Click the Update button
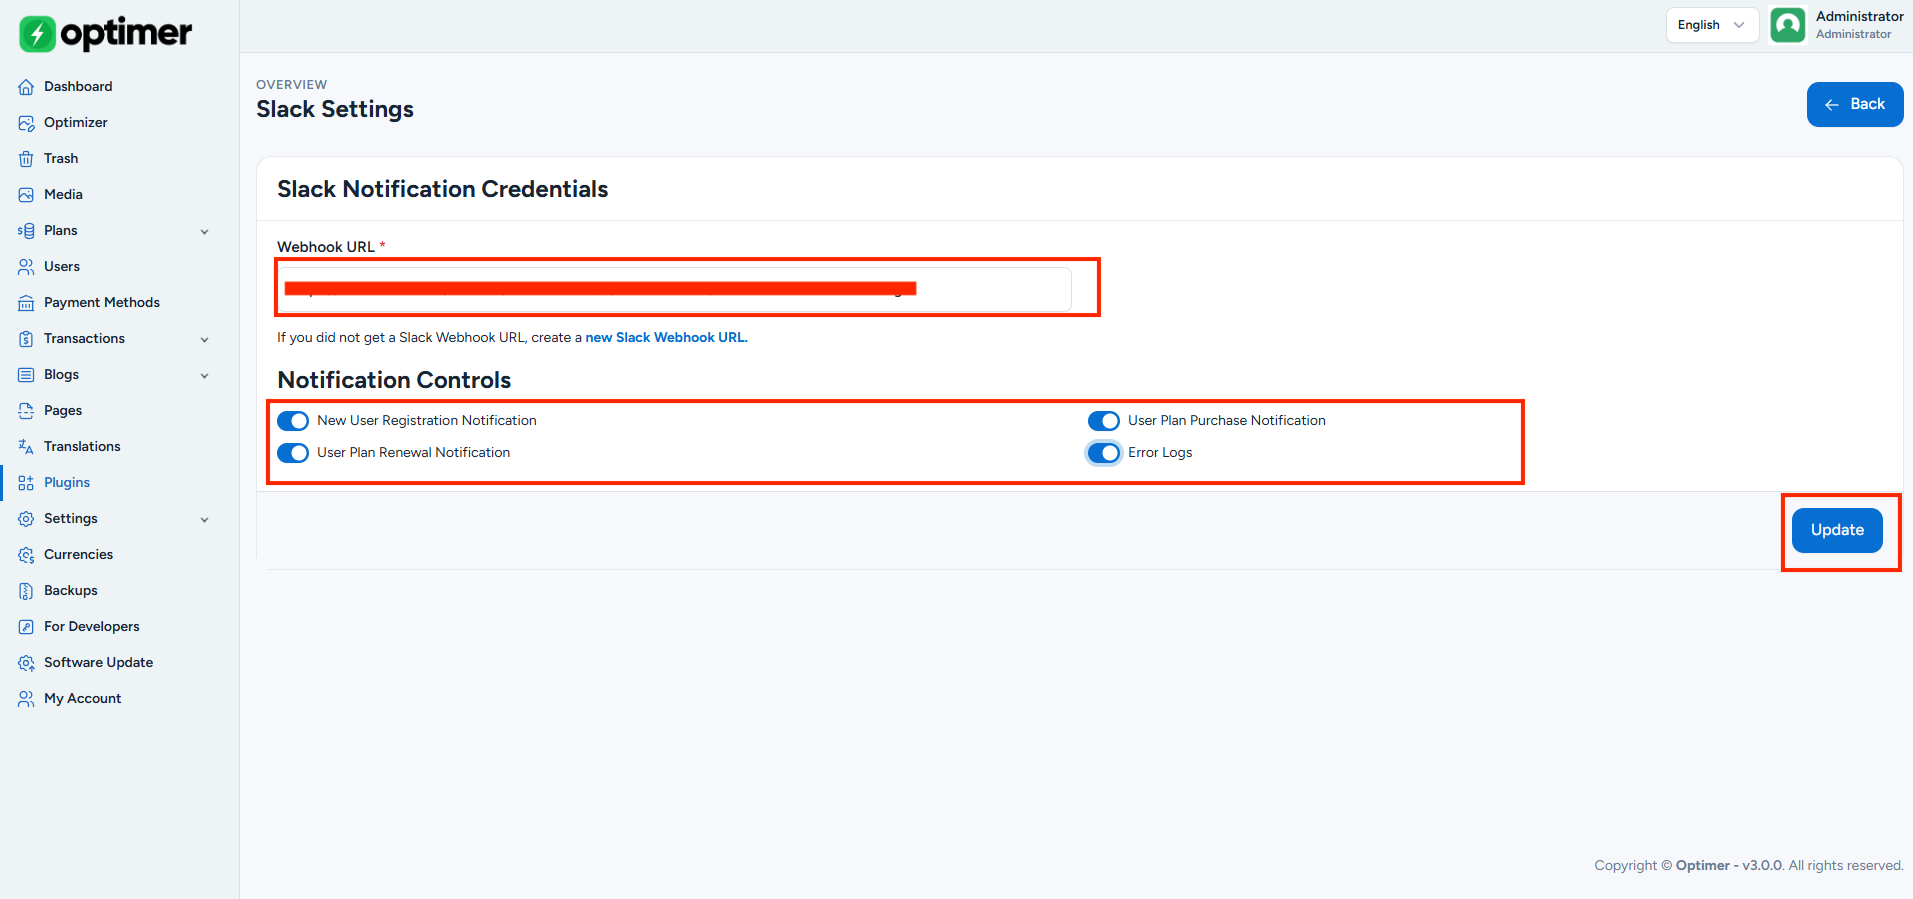1913x899 pixels. pyautogui.click(x=1837, y=530)
